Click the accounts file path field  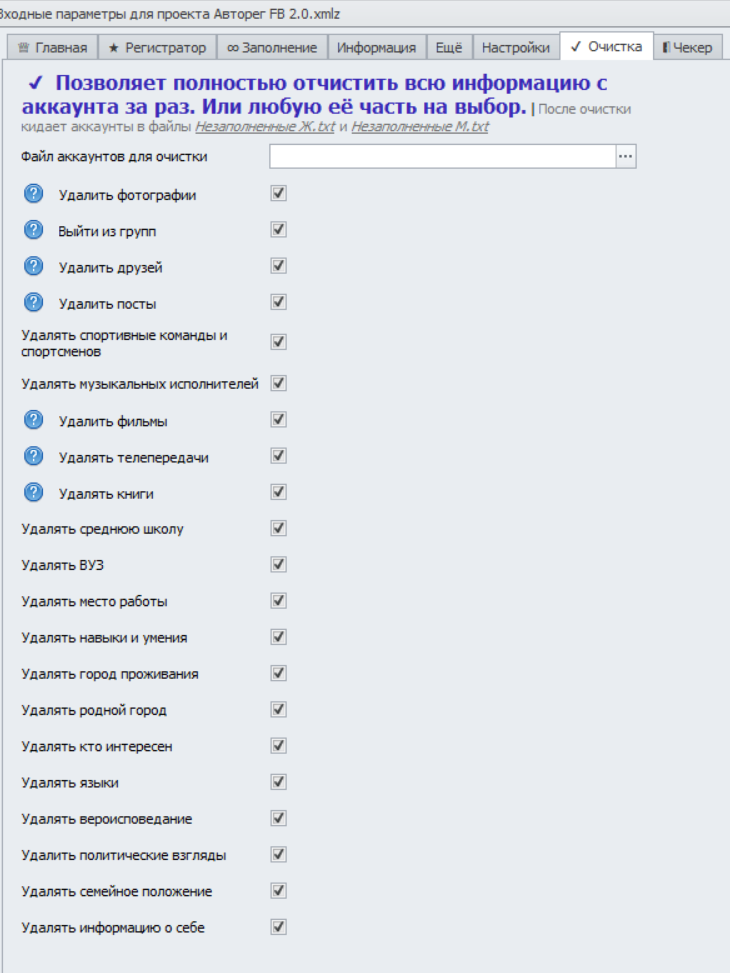tap(442, 156)
